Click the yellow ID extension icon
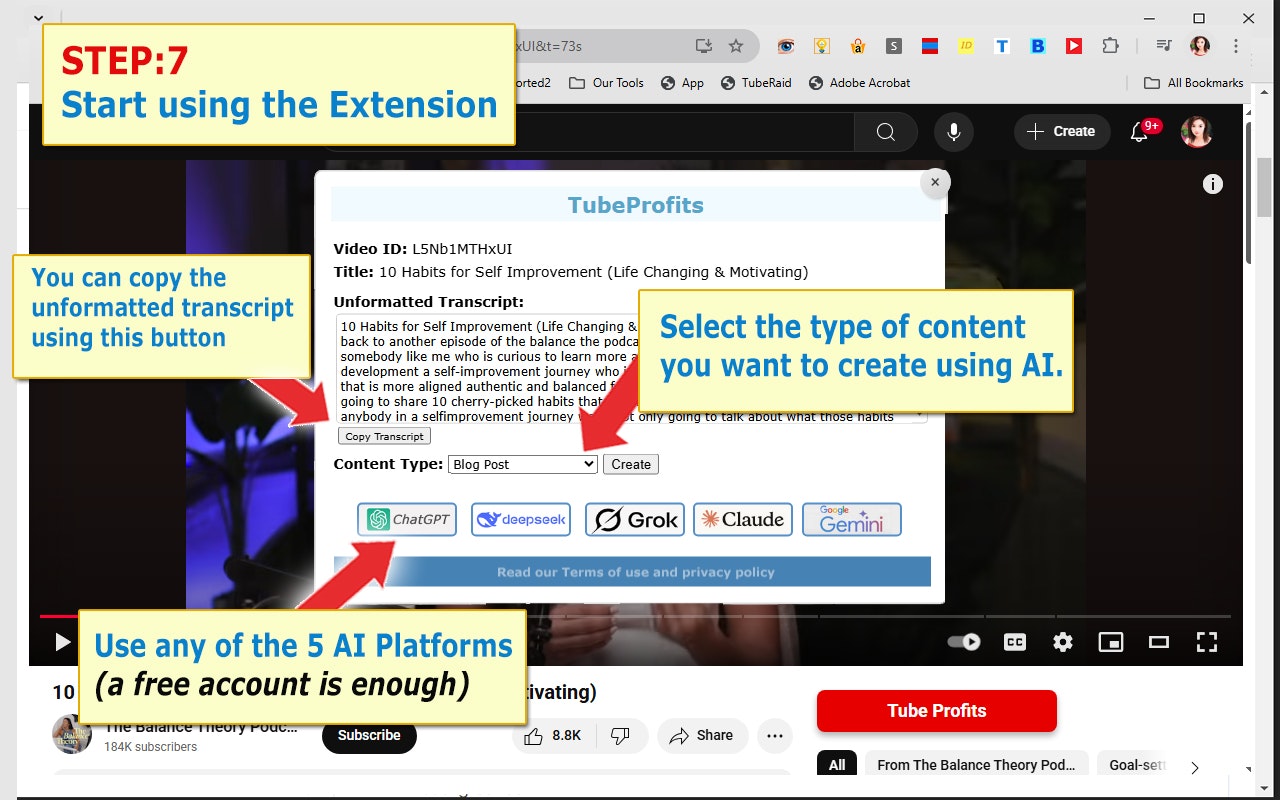This screenshot has height=800, width=1280. 966,46
